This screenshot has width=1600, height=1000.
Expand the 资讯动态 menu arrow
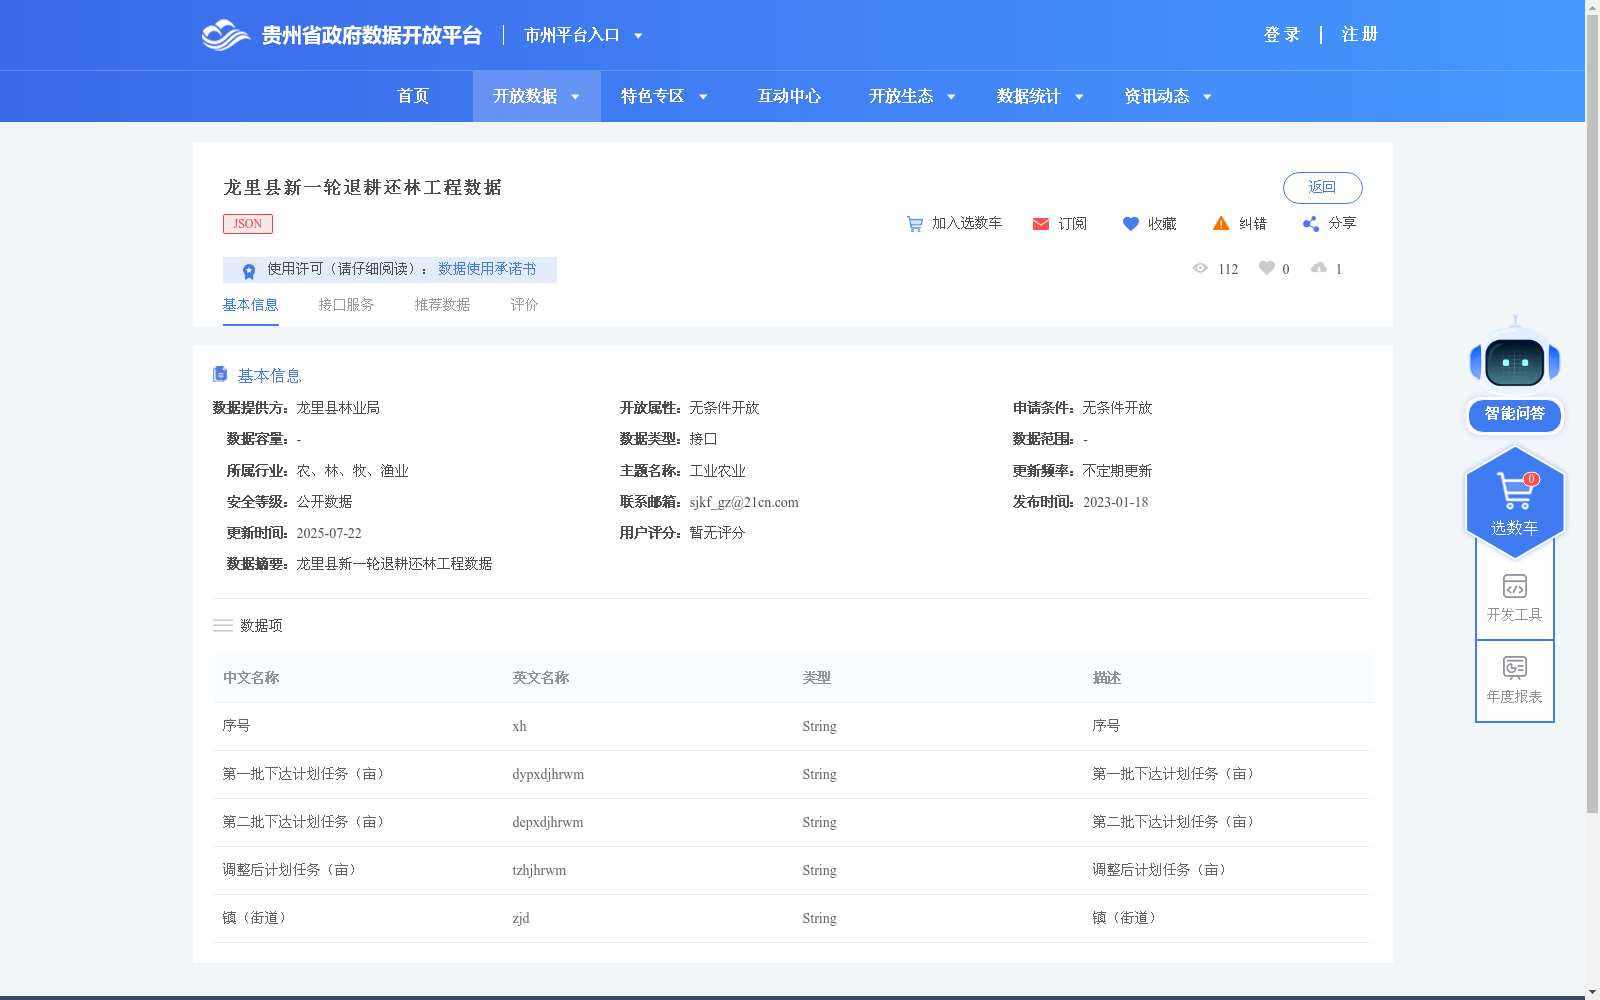1207,97
